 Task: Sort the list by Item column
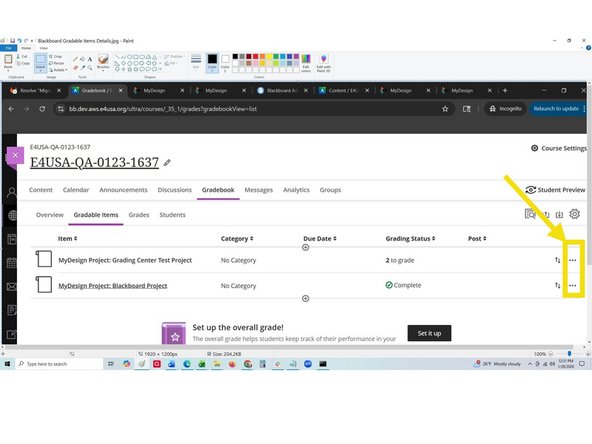(x=67, y=238)
